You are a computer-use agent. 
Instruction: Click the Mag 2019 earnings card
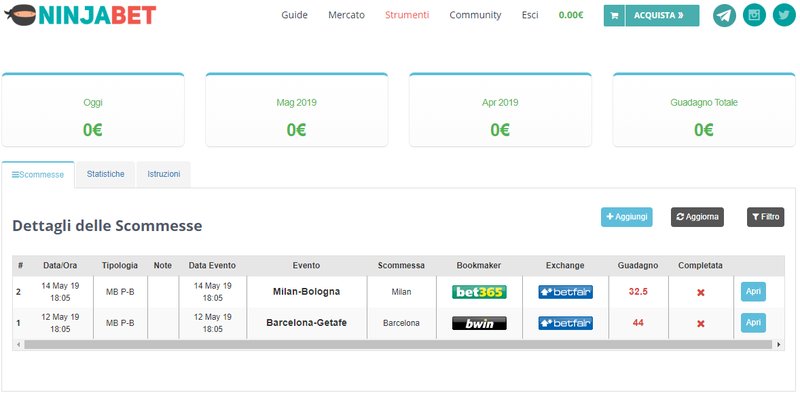pos(296,110)
